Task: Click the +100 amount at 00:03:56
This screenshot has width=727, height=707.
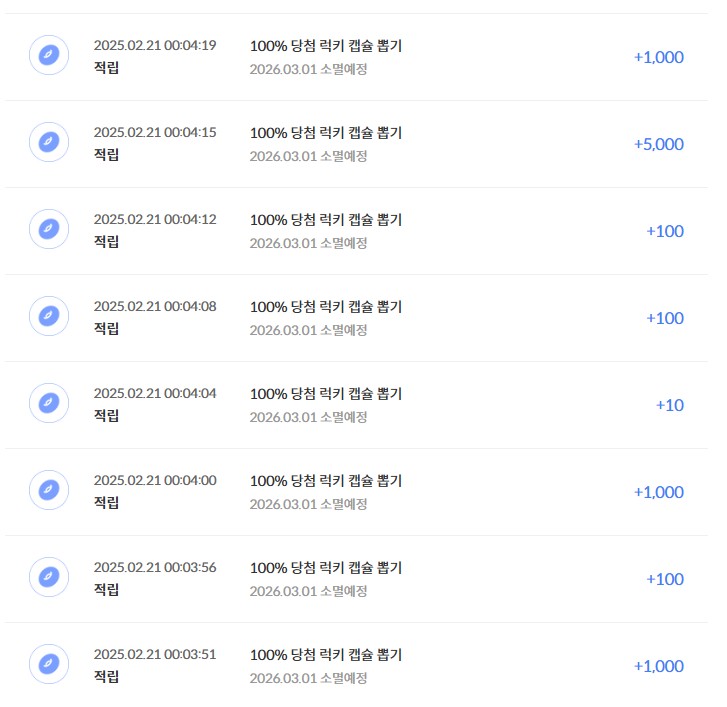Action: [665, 580]
